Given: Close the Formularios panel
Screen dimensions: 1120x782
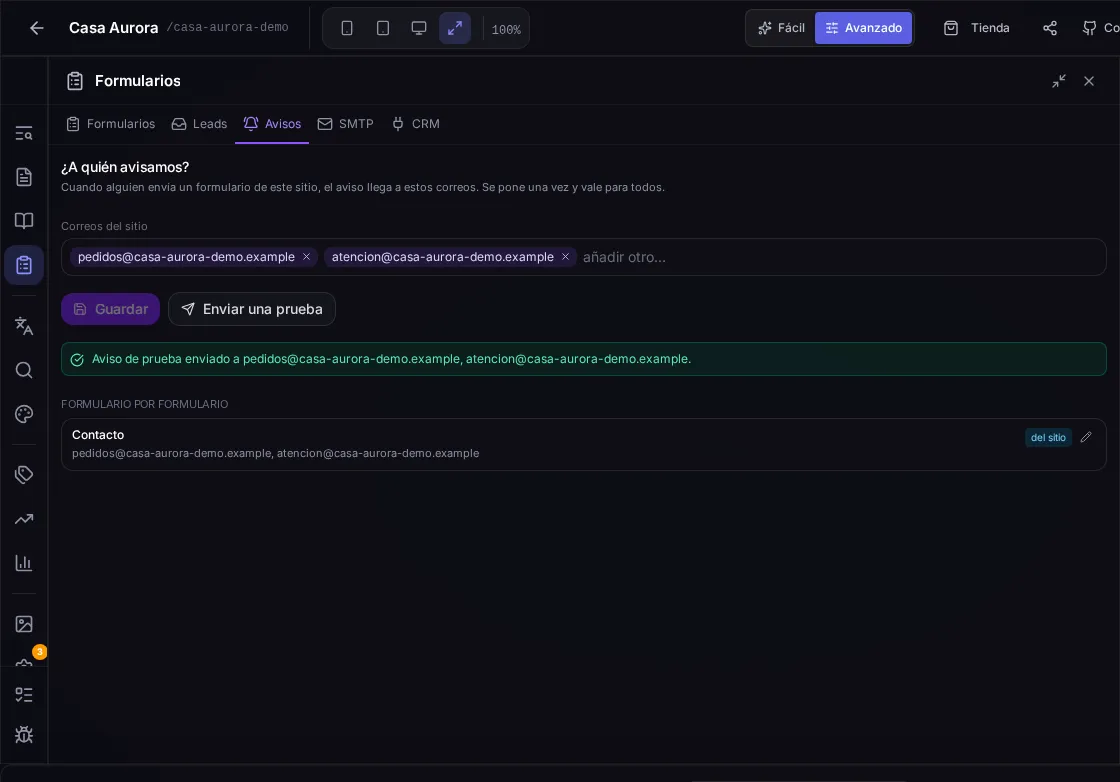Looking at the screenshot, I should 1089,81.
